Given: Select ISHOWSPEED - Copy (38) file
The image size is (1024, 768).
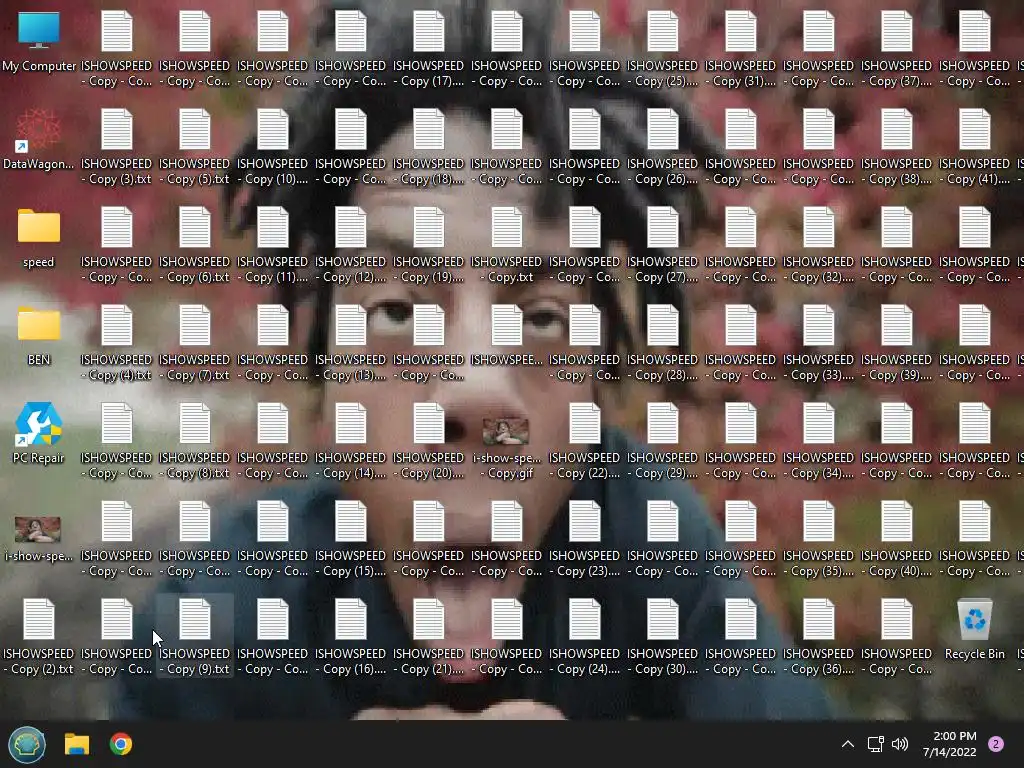Looking at the screenshot, I should point(896,148).
